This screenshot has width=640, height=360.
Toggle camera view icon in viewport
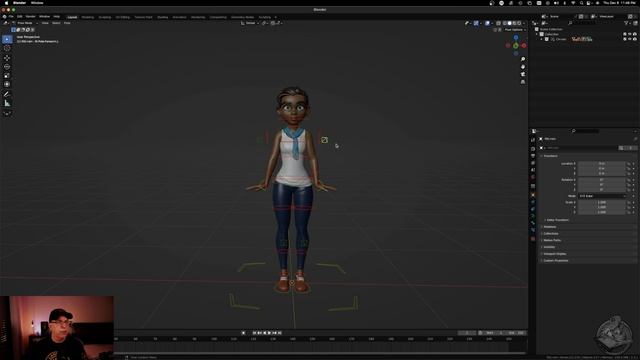[523, 74]
